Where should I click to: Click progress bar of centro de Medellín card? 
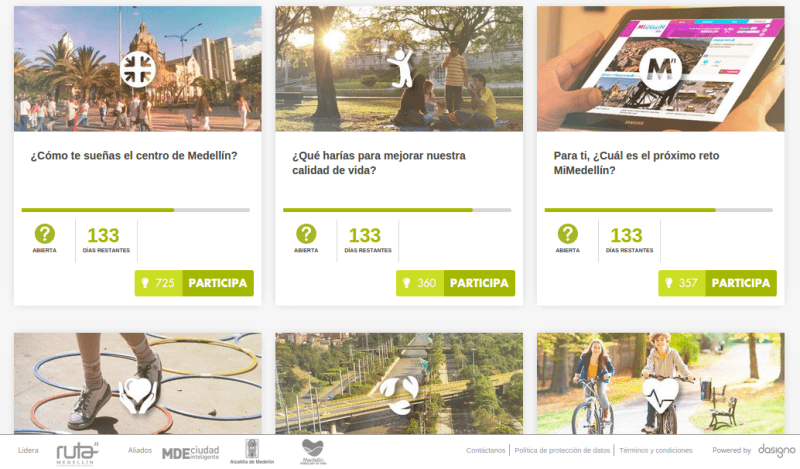pyautogui.click(x=136, y=210)
